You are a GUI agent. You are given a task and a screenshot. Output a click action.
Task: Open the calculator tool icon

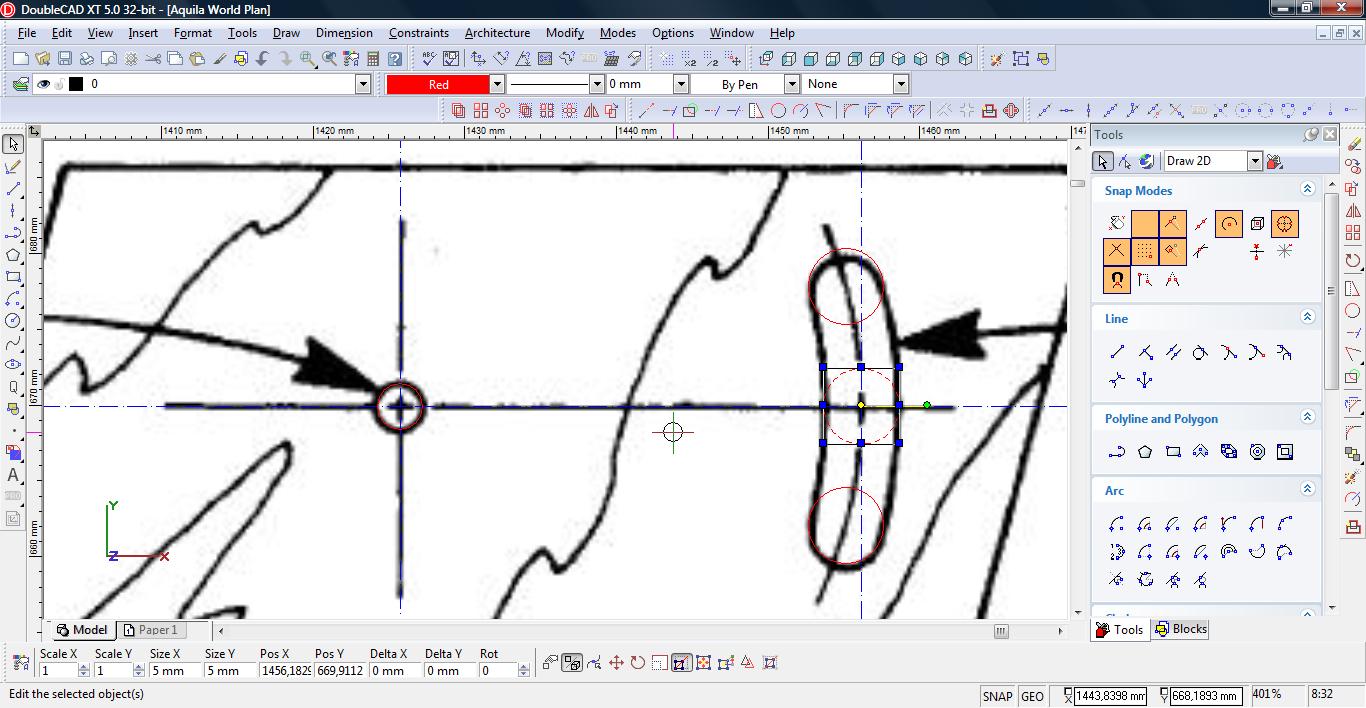pos(373,59)
